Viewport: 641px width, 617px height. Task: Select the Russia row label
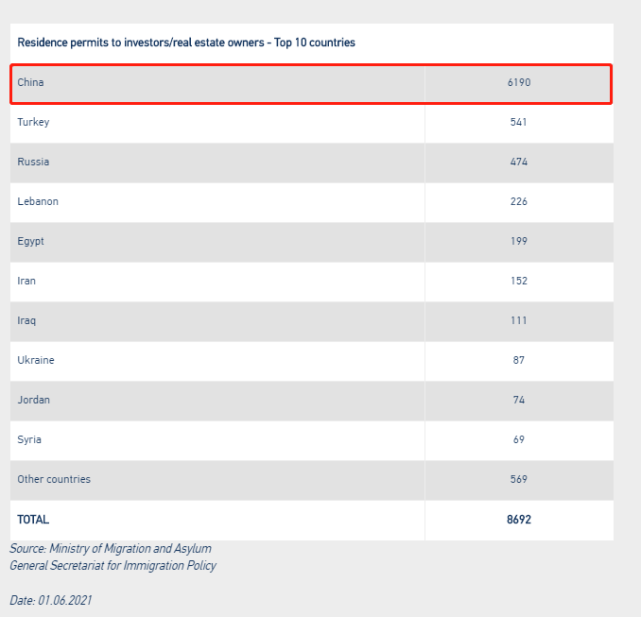tap(33, 162)
